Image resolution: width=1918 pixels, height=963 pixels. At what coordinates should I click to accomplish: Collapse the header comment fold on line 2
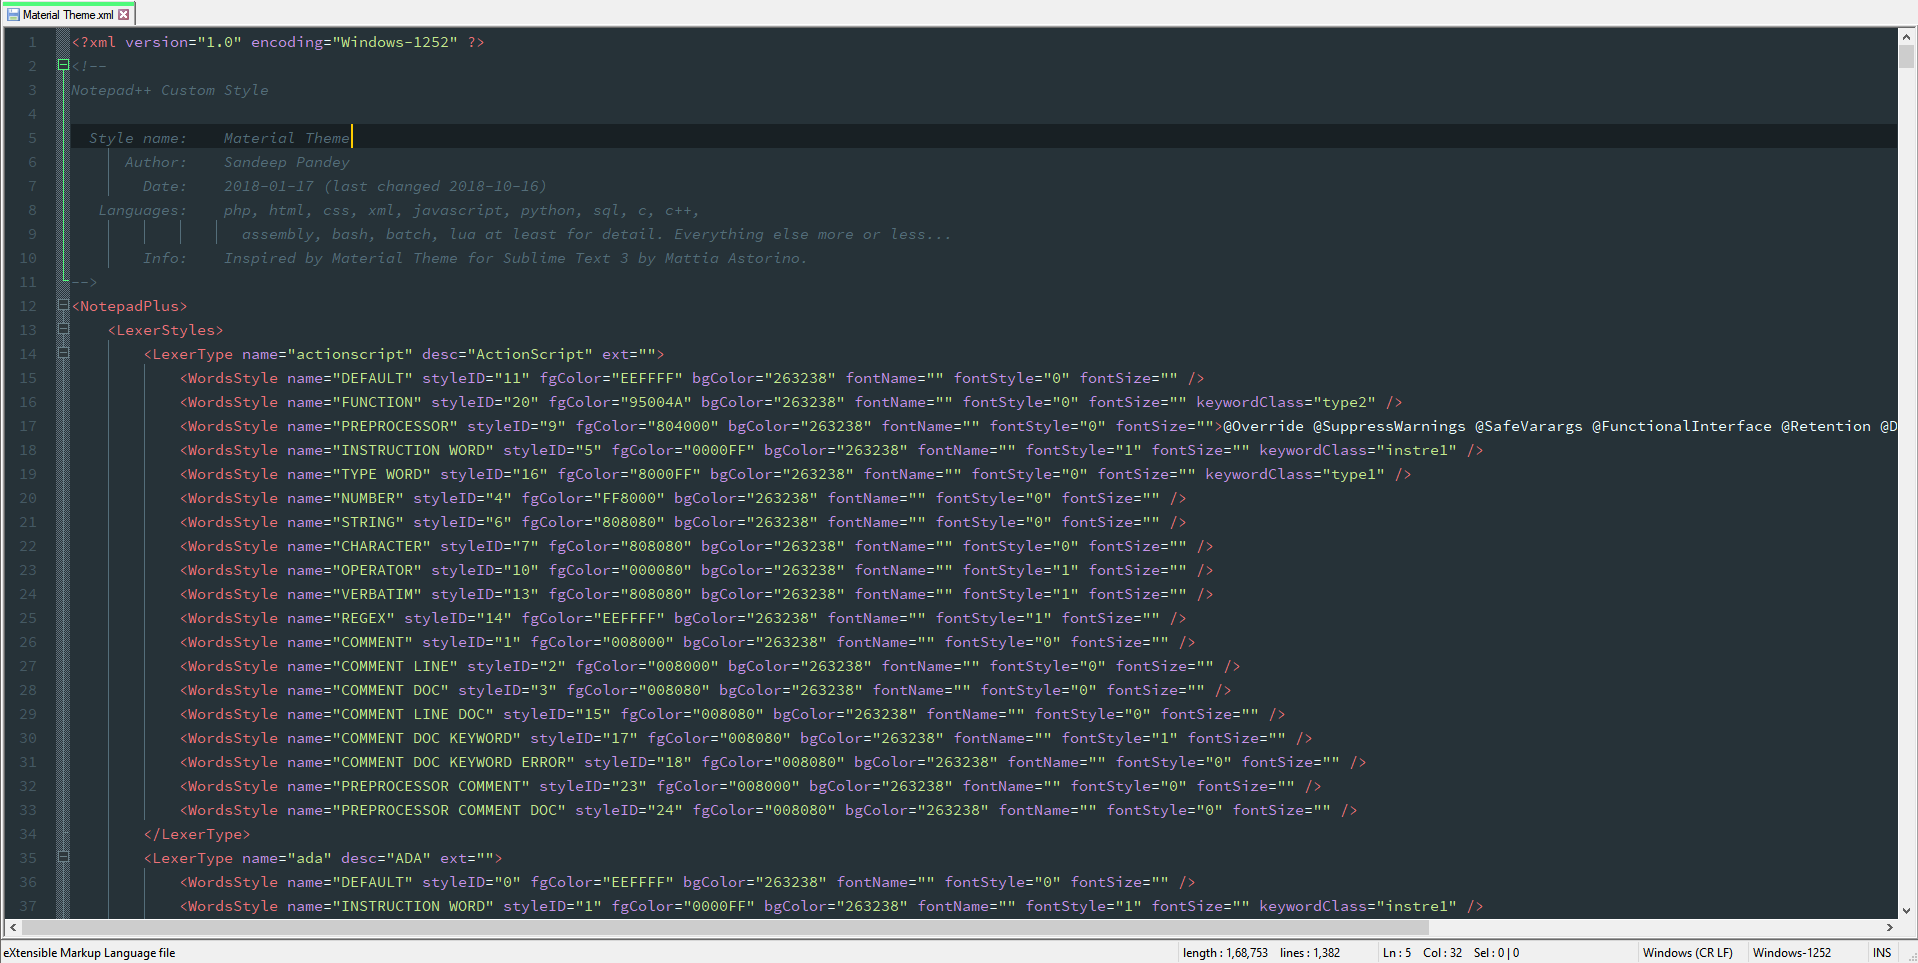coord(62,65)
